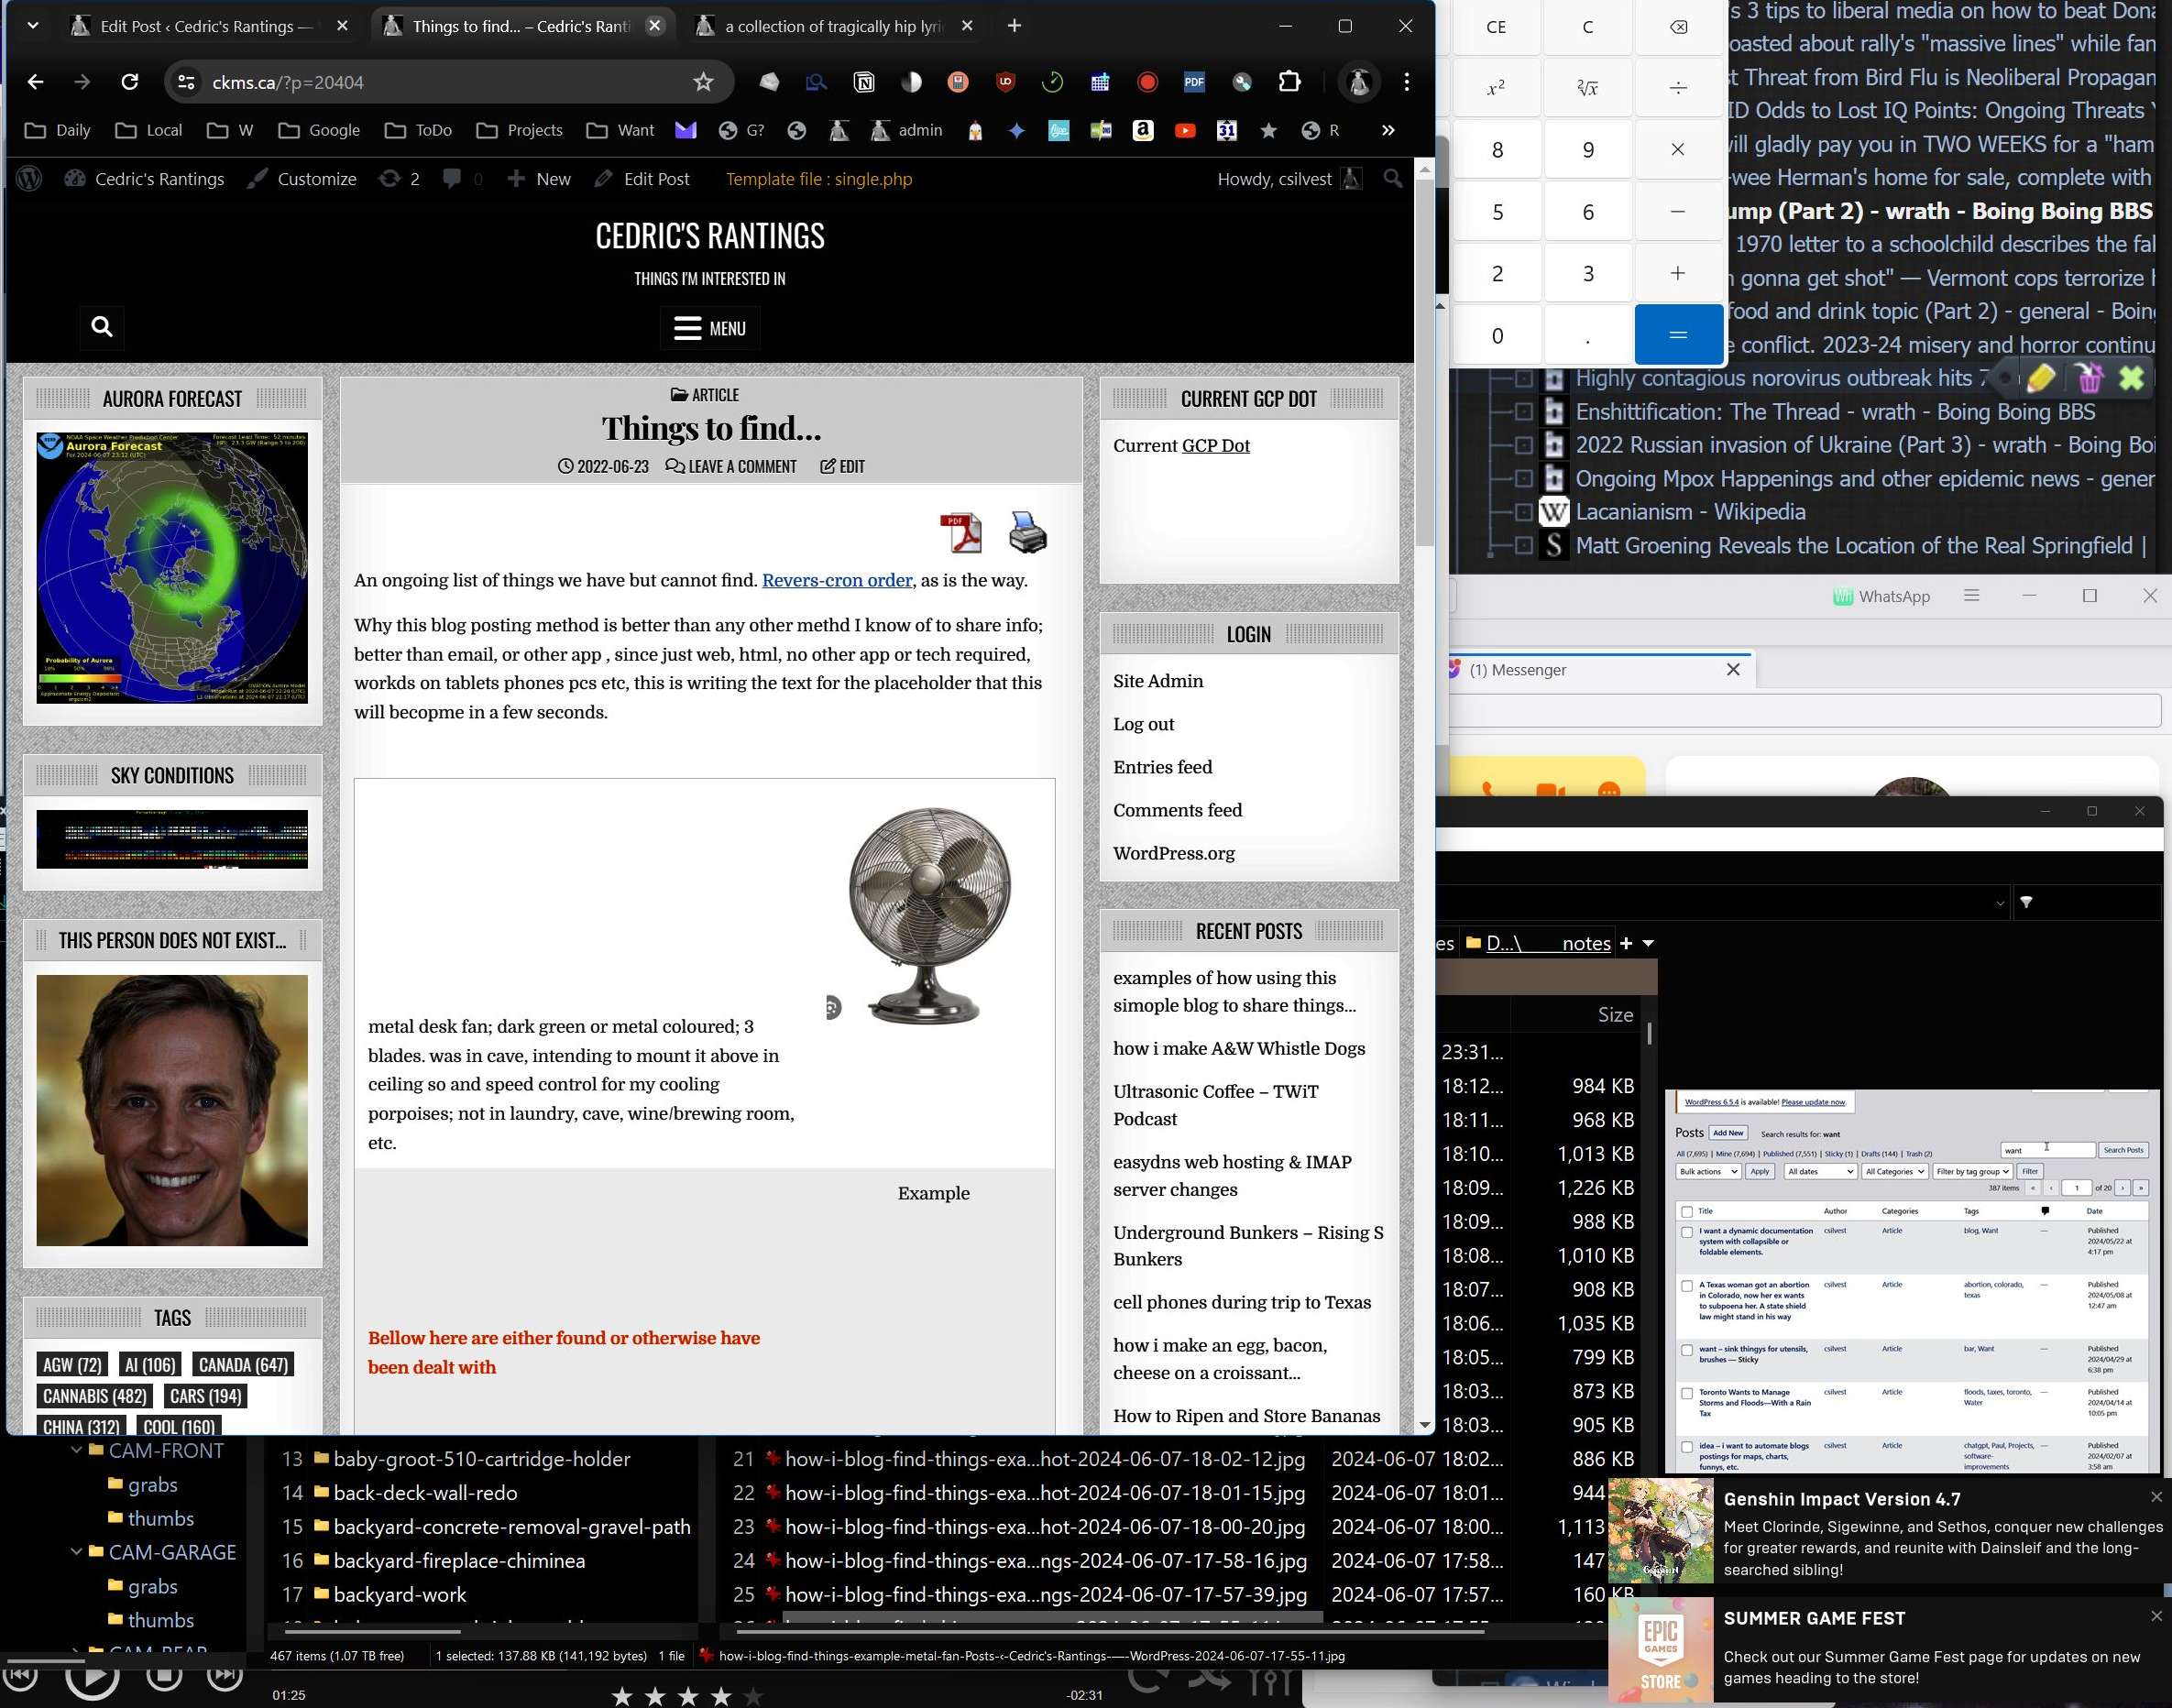Image resolution: width=2172 pixels, height=1708 pixels.
Task: Open the uBlock Origin extension icon
Action: pos(1005,82)
